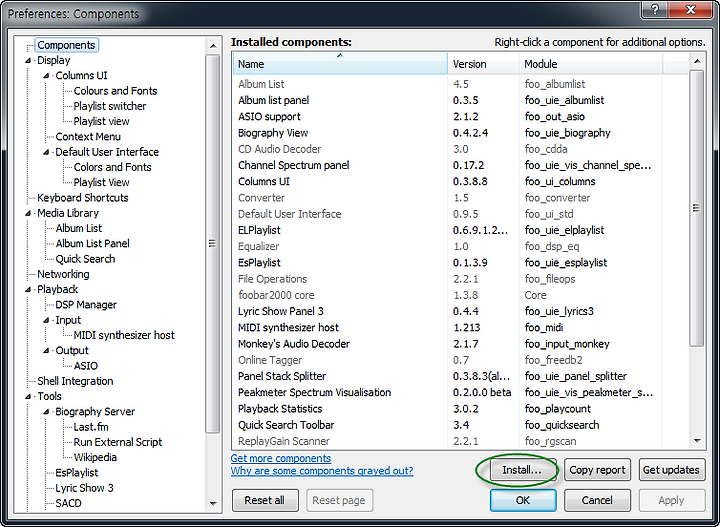Click the Install... button
Screen dimensions: 720x527
(x=523, y=470)
